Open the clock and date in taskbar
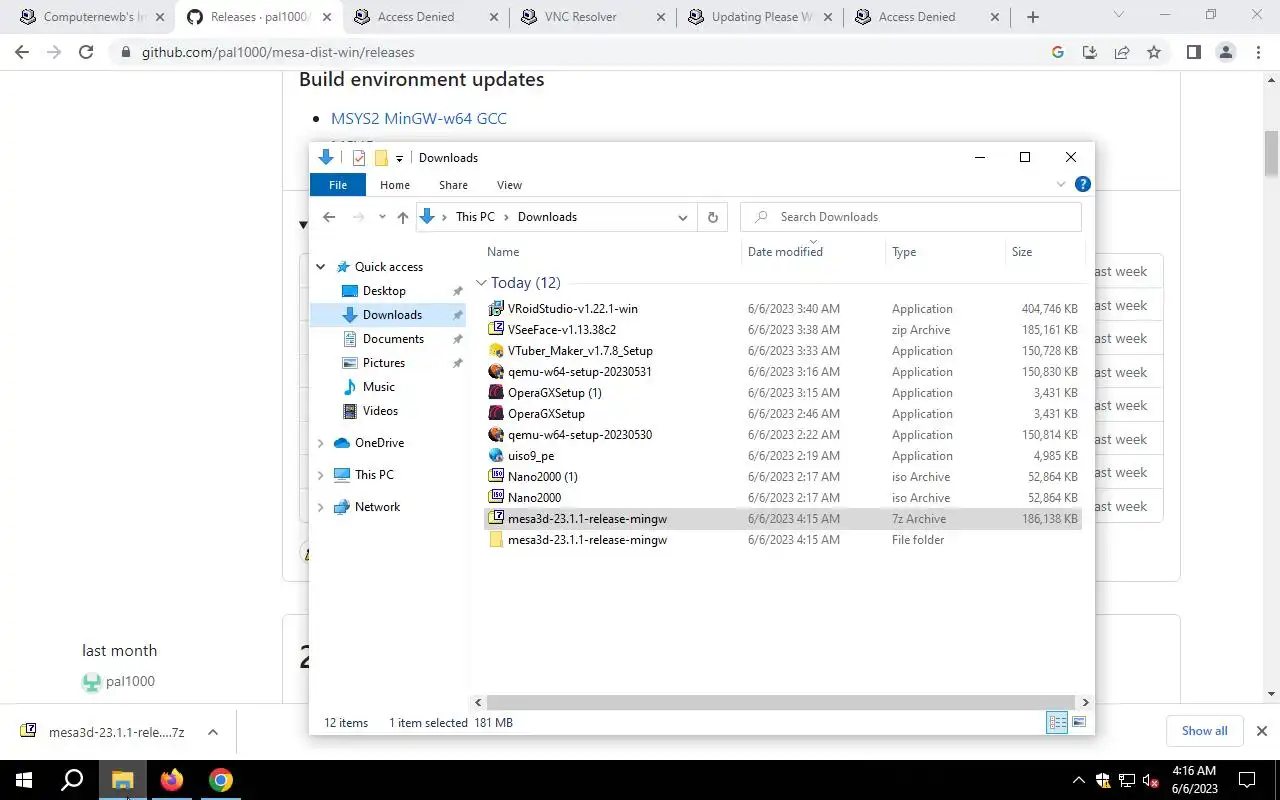This screenshot has width=1280, height=800. (1193, 780)
